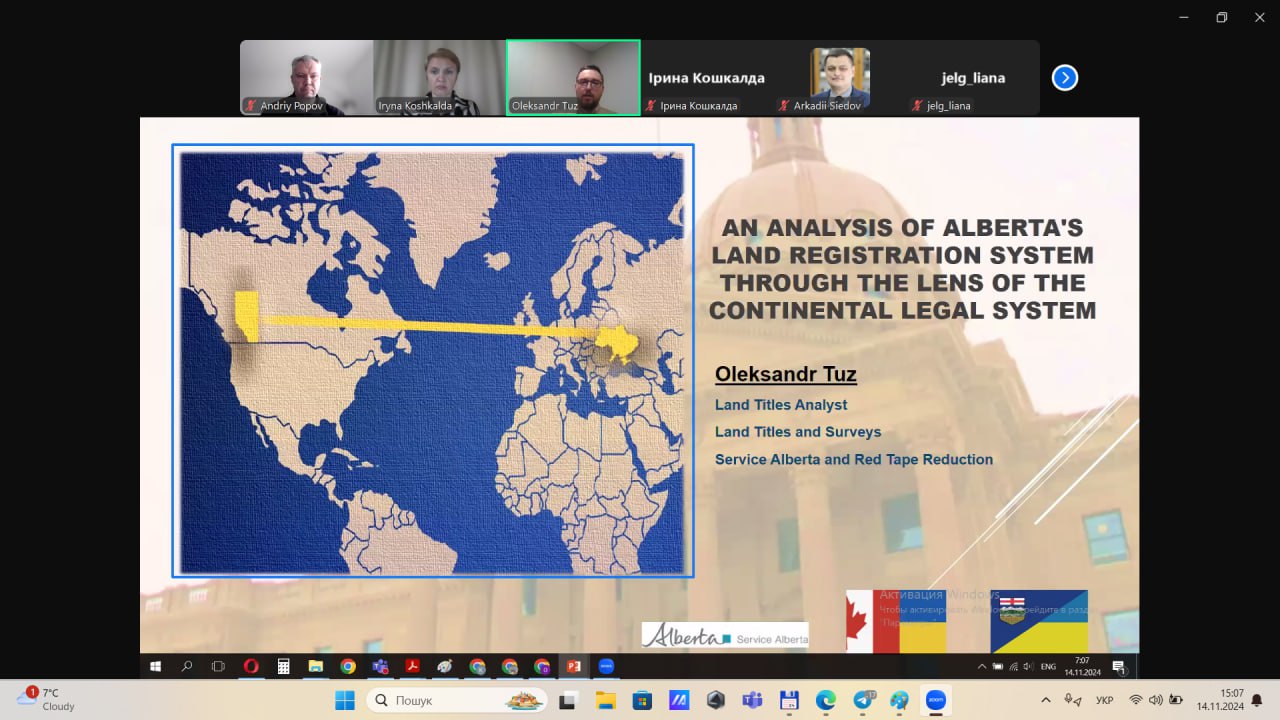Open the 7°C Cloudy weather widget
The image size is (1280, 720).
[46, 699]
